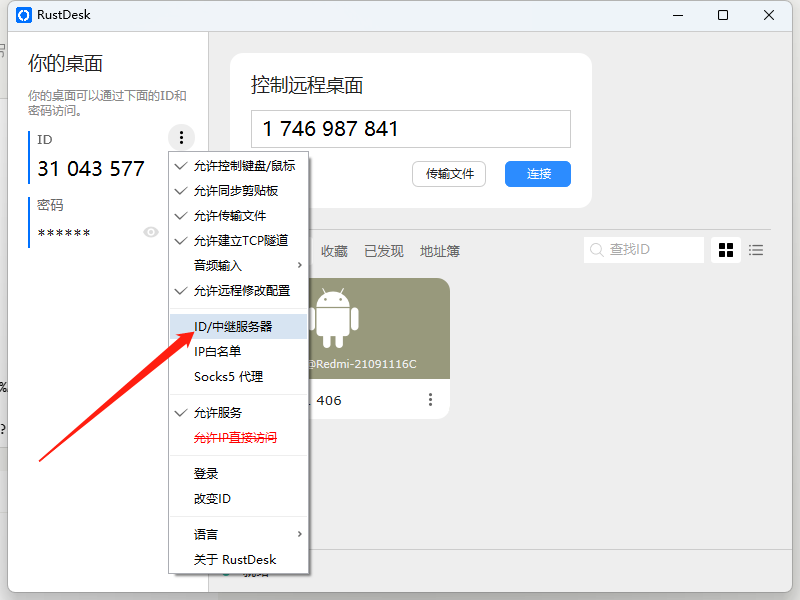This screenshot has width=800, height=600.
Task: Select the Android device card thumbnail
Action: tap(379, 329)
